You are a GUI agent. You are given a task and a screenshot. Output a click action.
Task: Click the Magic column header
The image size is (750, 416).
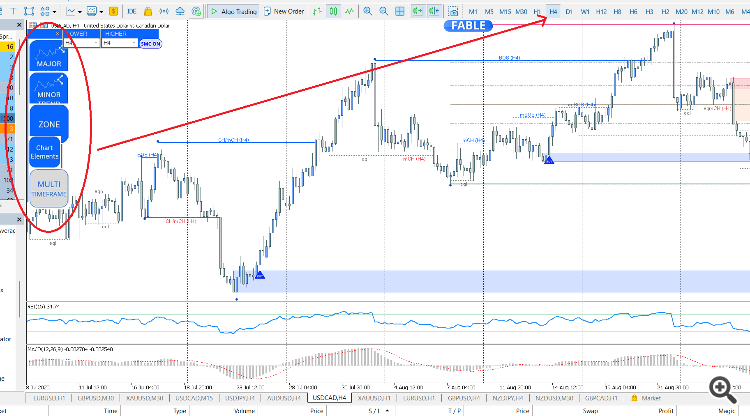[x=726, y=411]
